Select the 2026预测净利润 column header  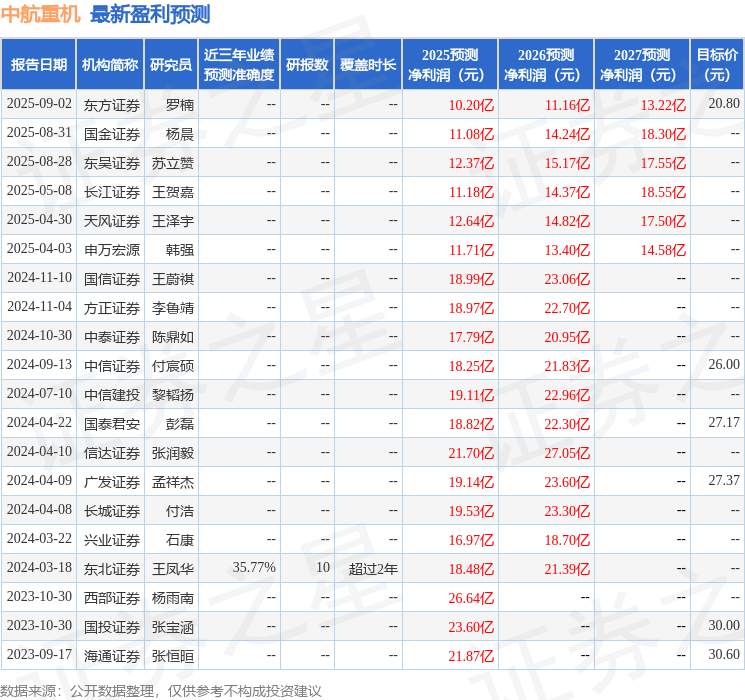pyautogui.click(x=546, y=65)
